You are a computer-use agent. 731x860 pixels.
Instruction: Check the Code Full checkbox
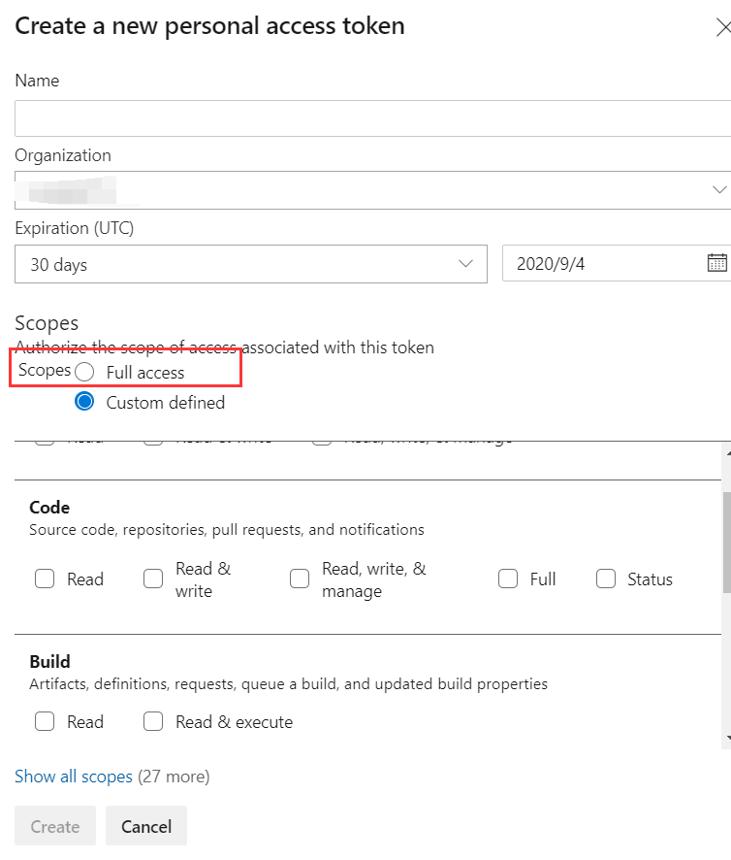click(508, 579)
